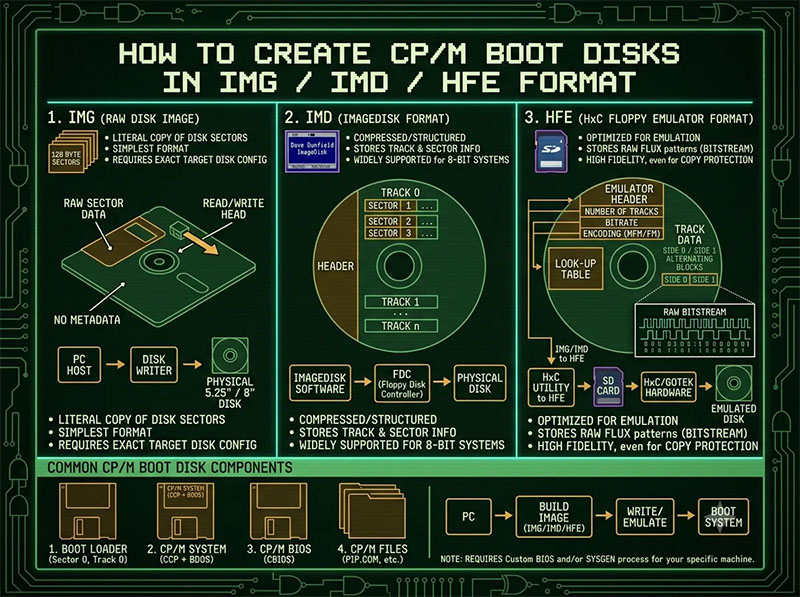Click the emulated disk icon

[734, 383]
